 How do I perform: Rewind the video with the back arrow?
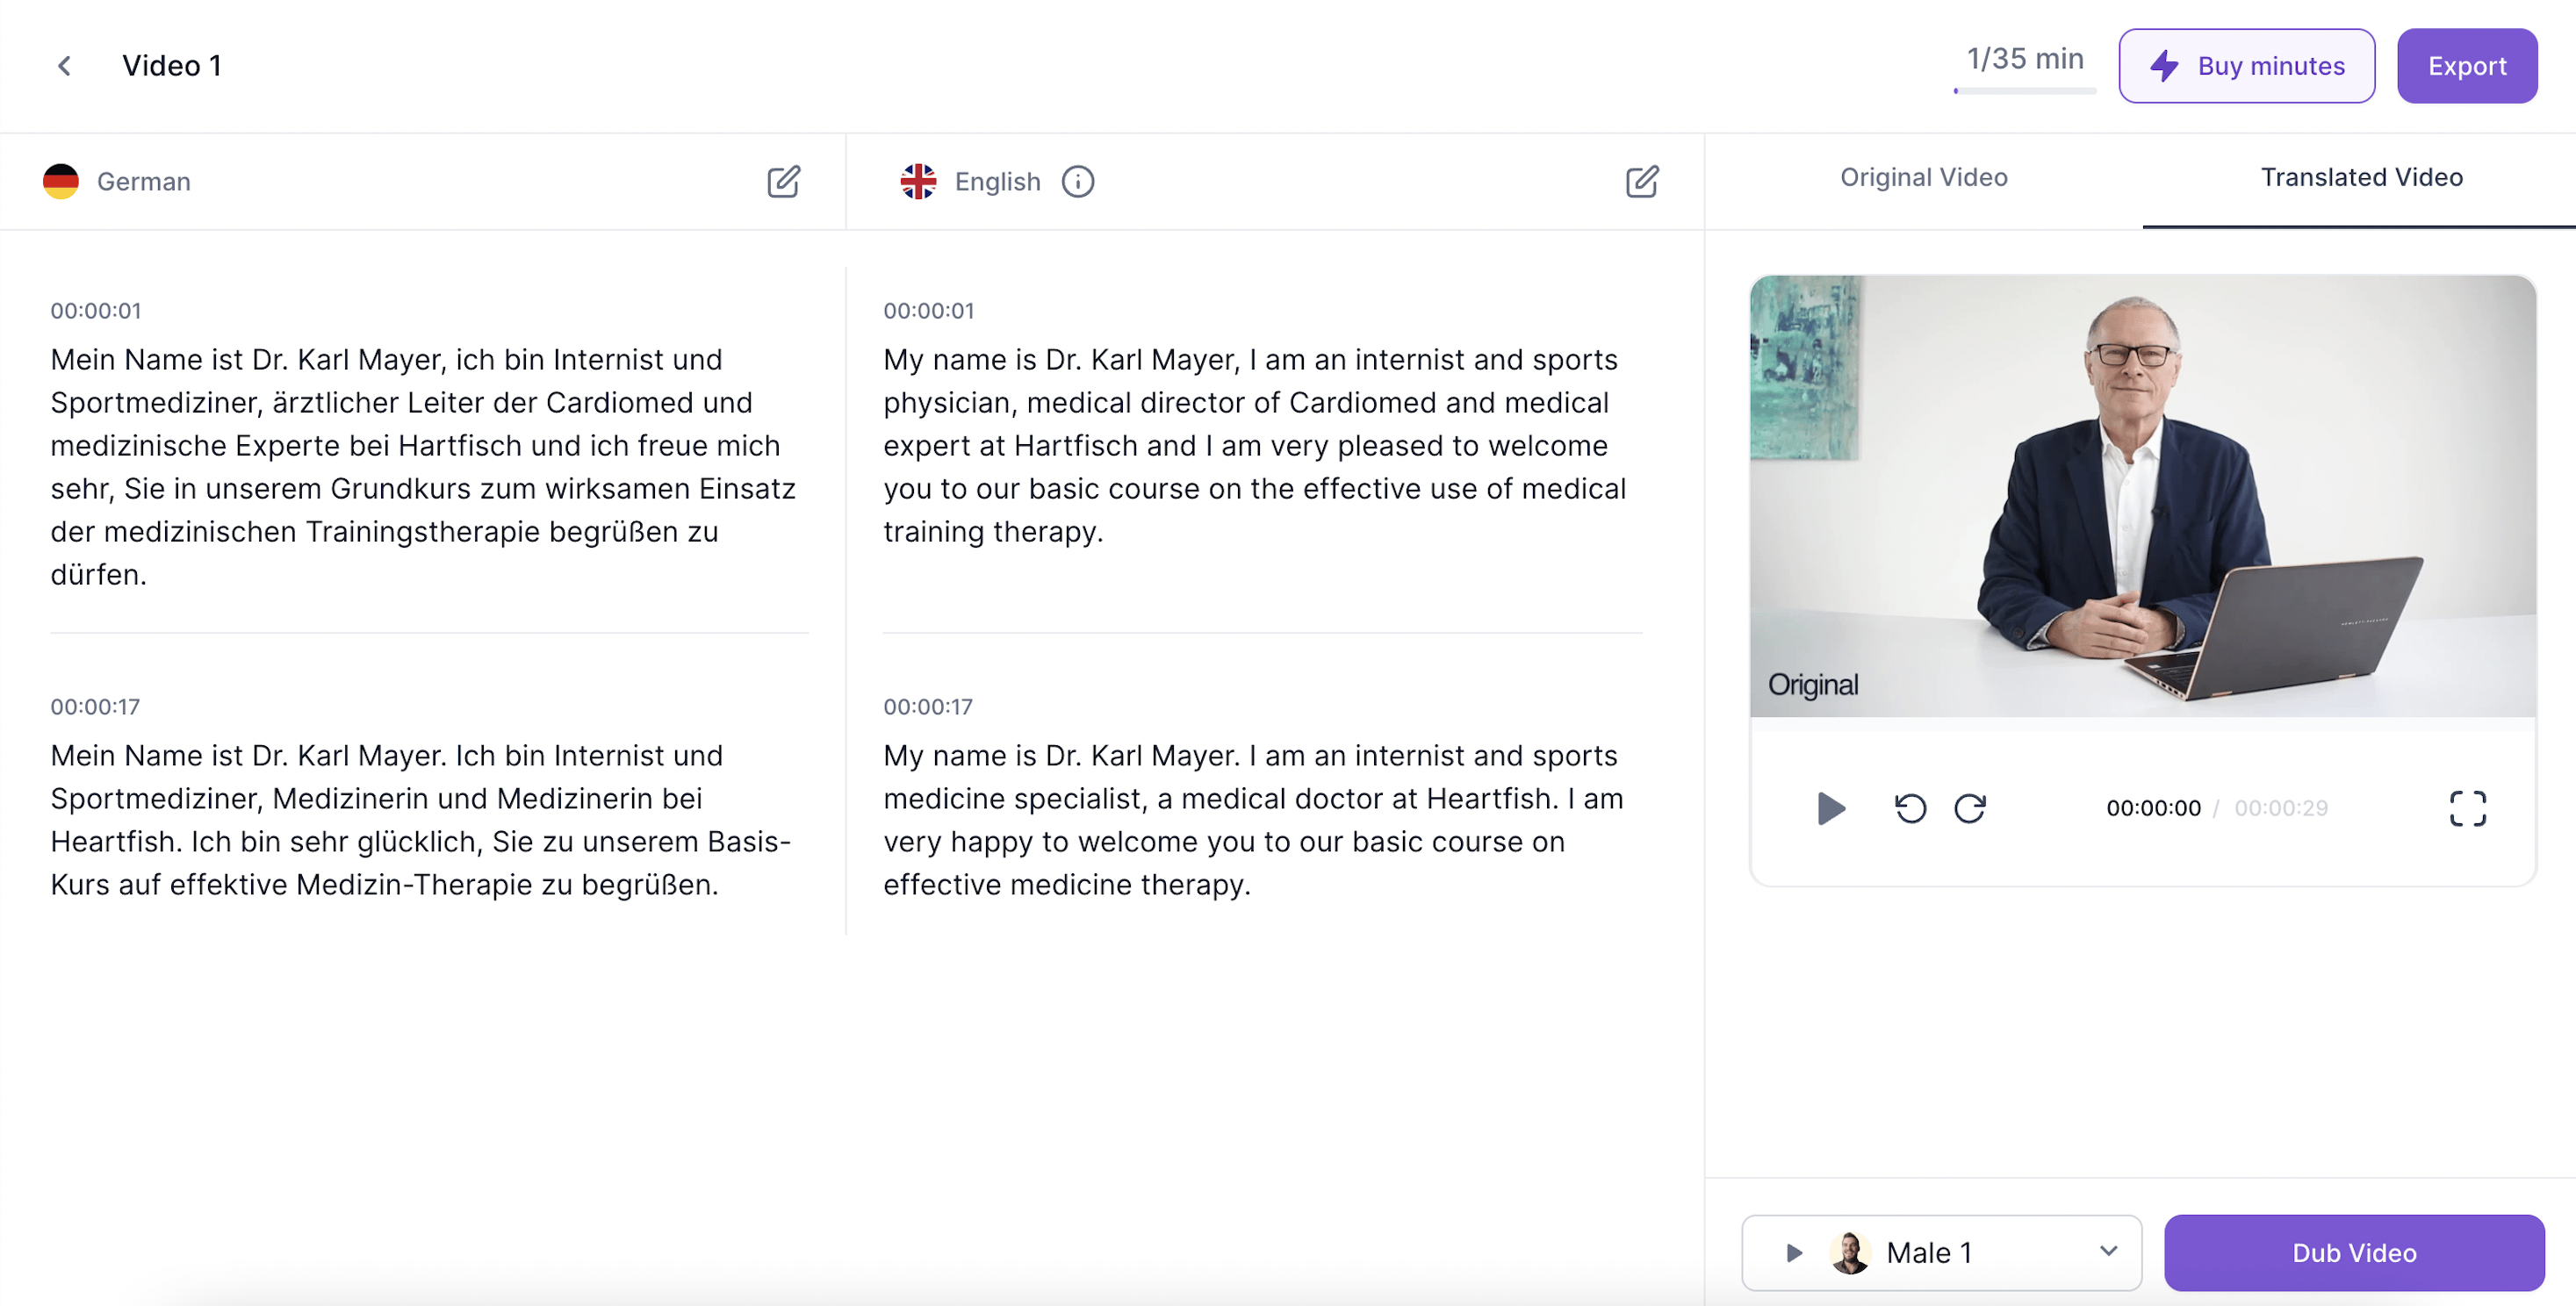coord(1910,808)
